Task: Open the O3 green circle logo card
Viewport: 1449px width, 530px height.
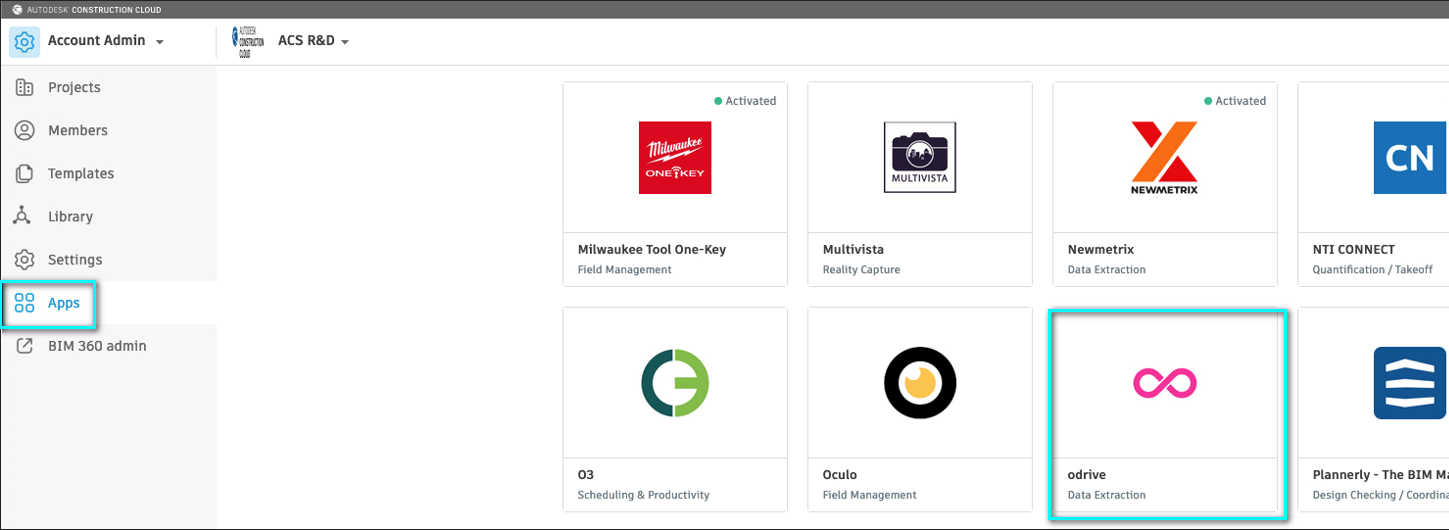Action: pos(675,383)
